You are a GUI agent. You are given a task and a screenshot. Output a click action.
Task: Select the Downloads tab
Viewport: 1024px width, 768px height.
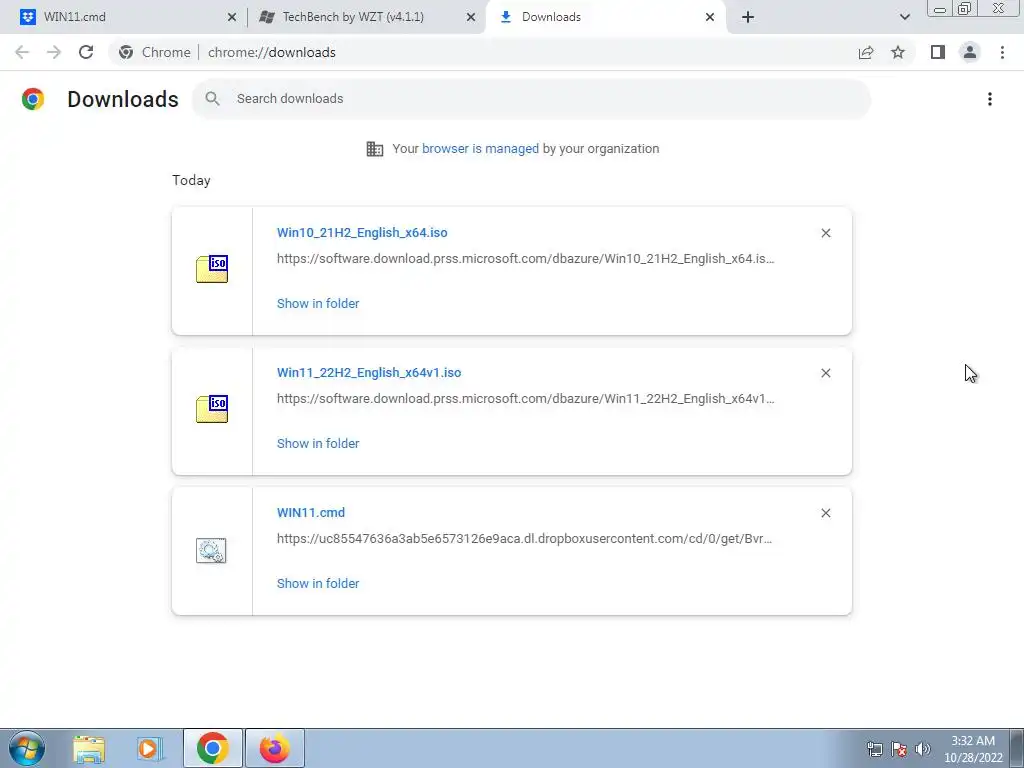(x=604, y=17)
